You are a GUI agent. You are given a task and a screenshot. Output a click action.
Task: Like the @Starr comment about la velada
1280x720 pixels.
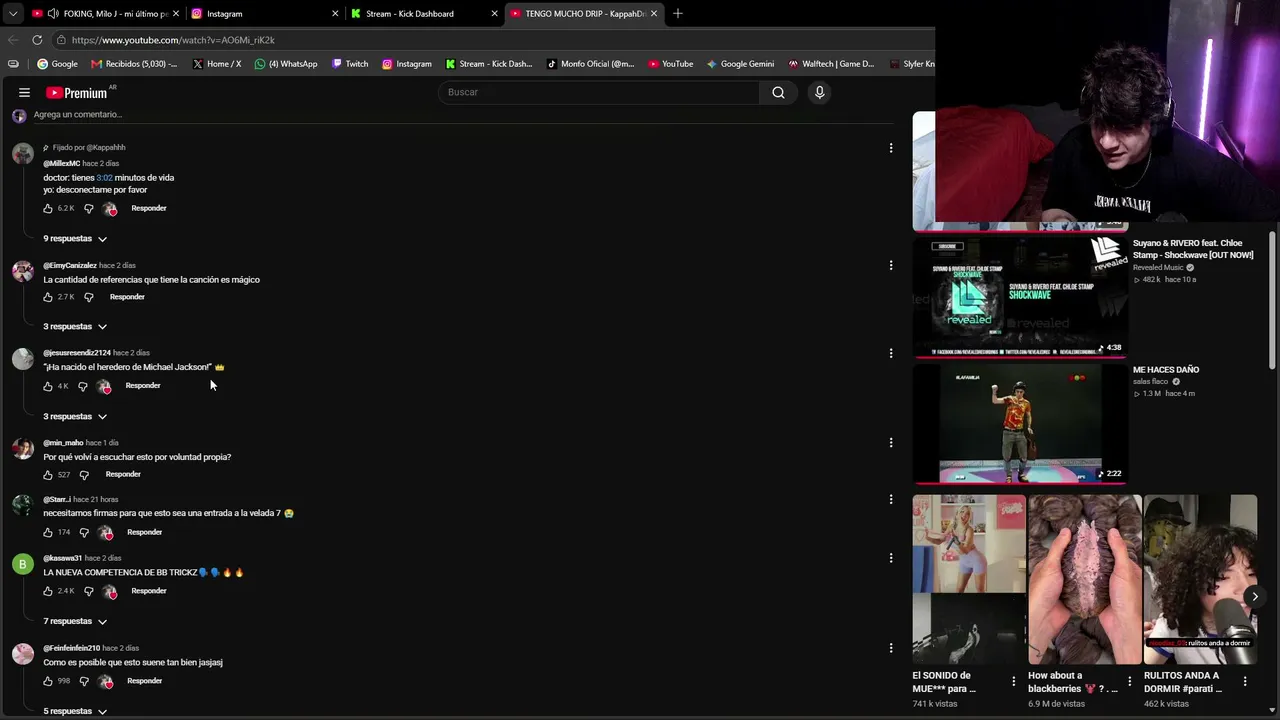48,533
